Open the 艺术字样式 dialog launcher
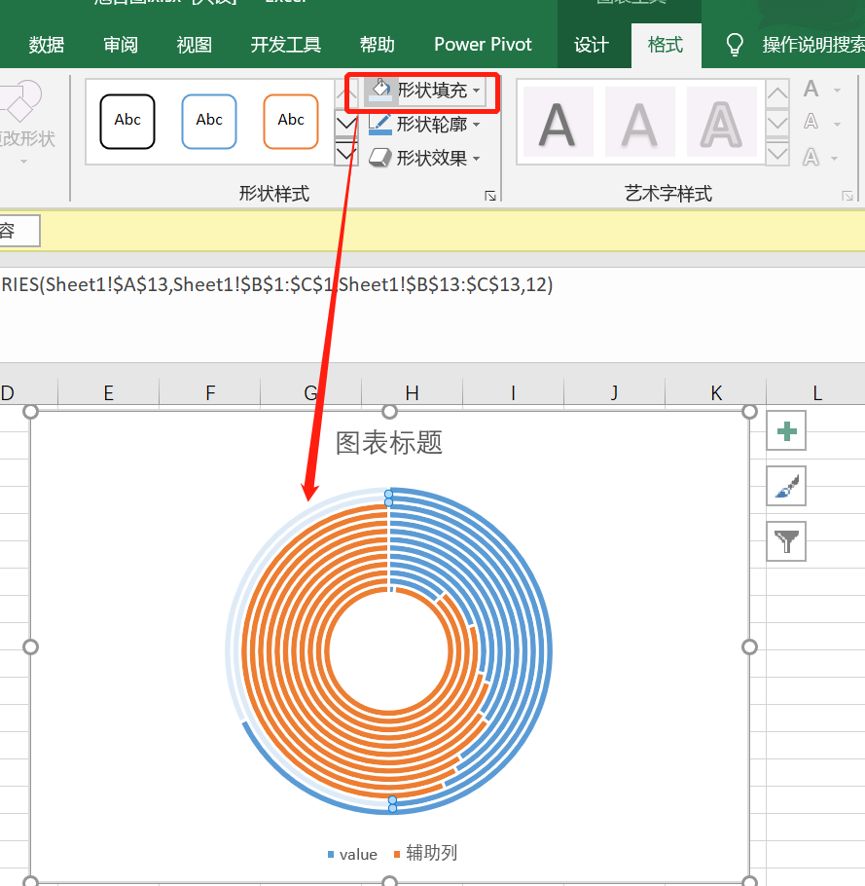Image resolution: width=865 pixels, height=886 pixels. coord(847,196)
